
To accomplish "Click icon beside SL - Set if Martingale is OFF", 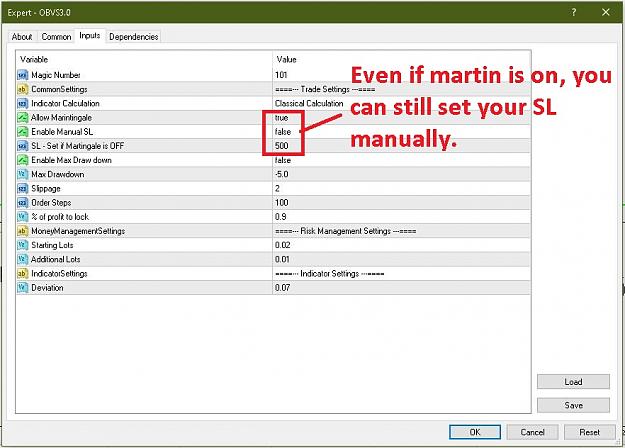I will 23,146.
